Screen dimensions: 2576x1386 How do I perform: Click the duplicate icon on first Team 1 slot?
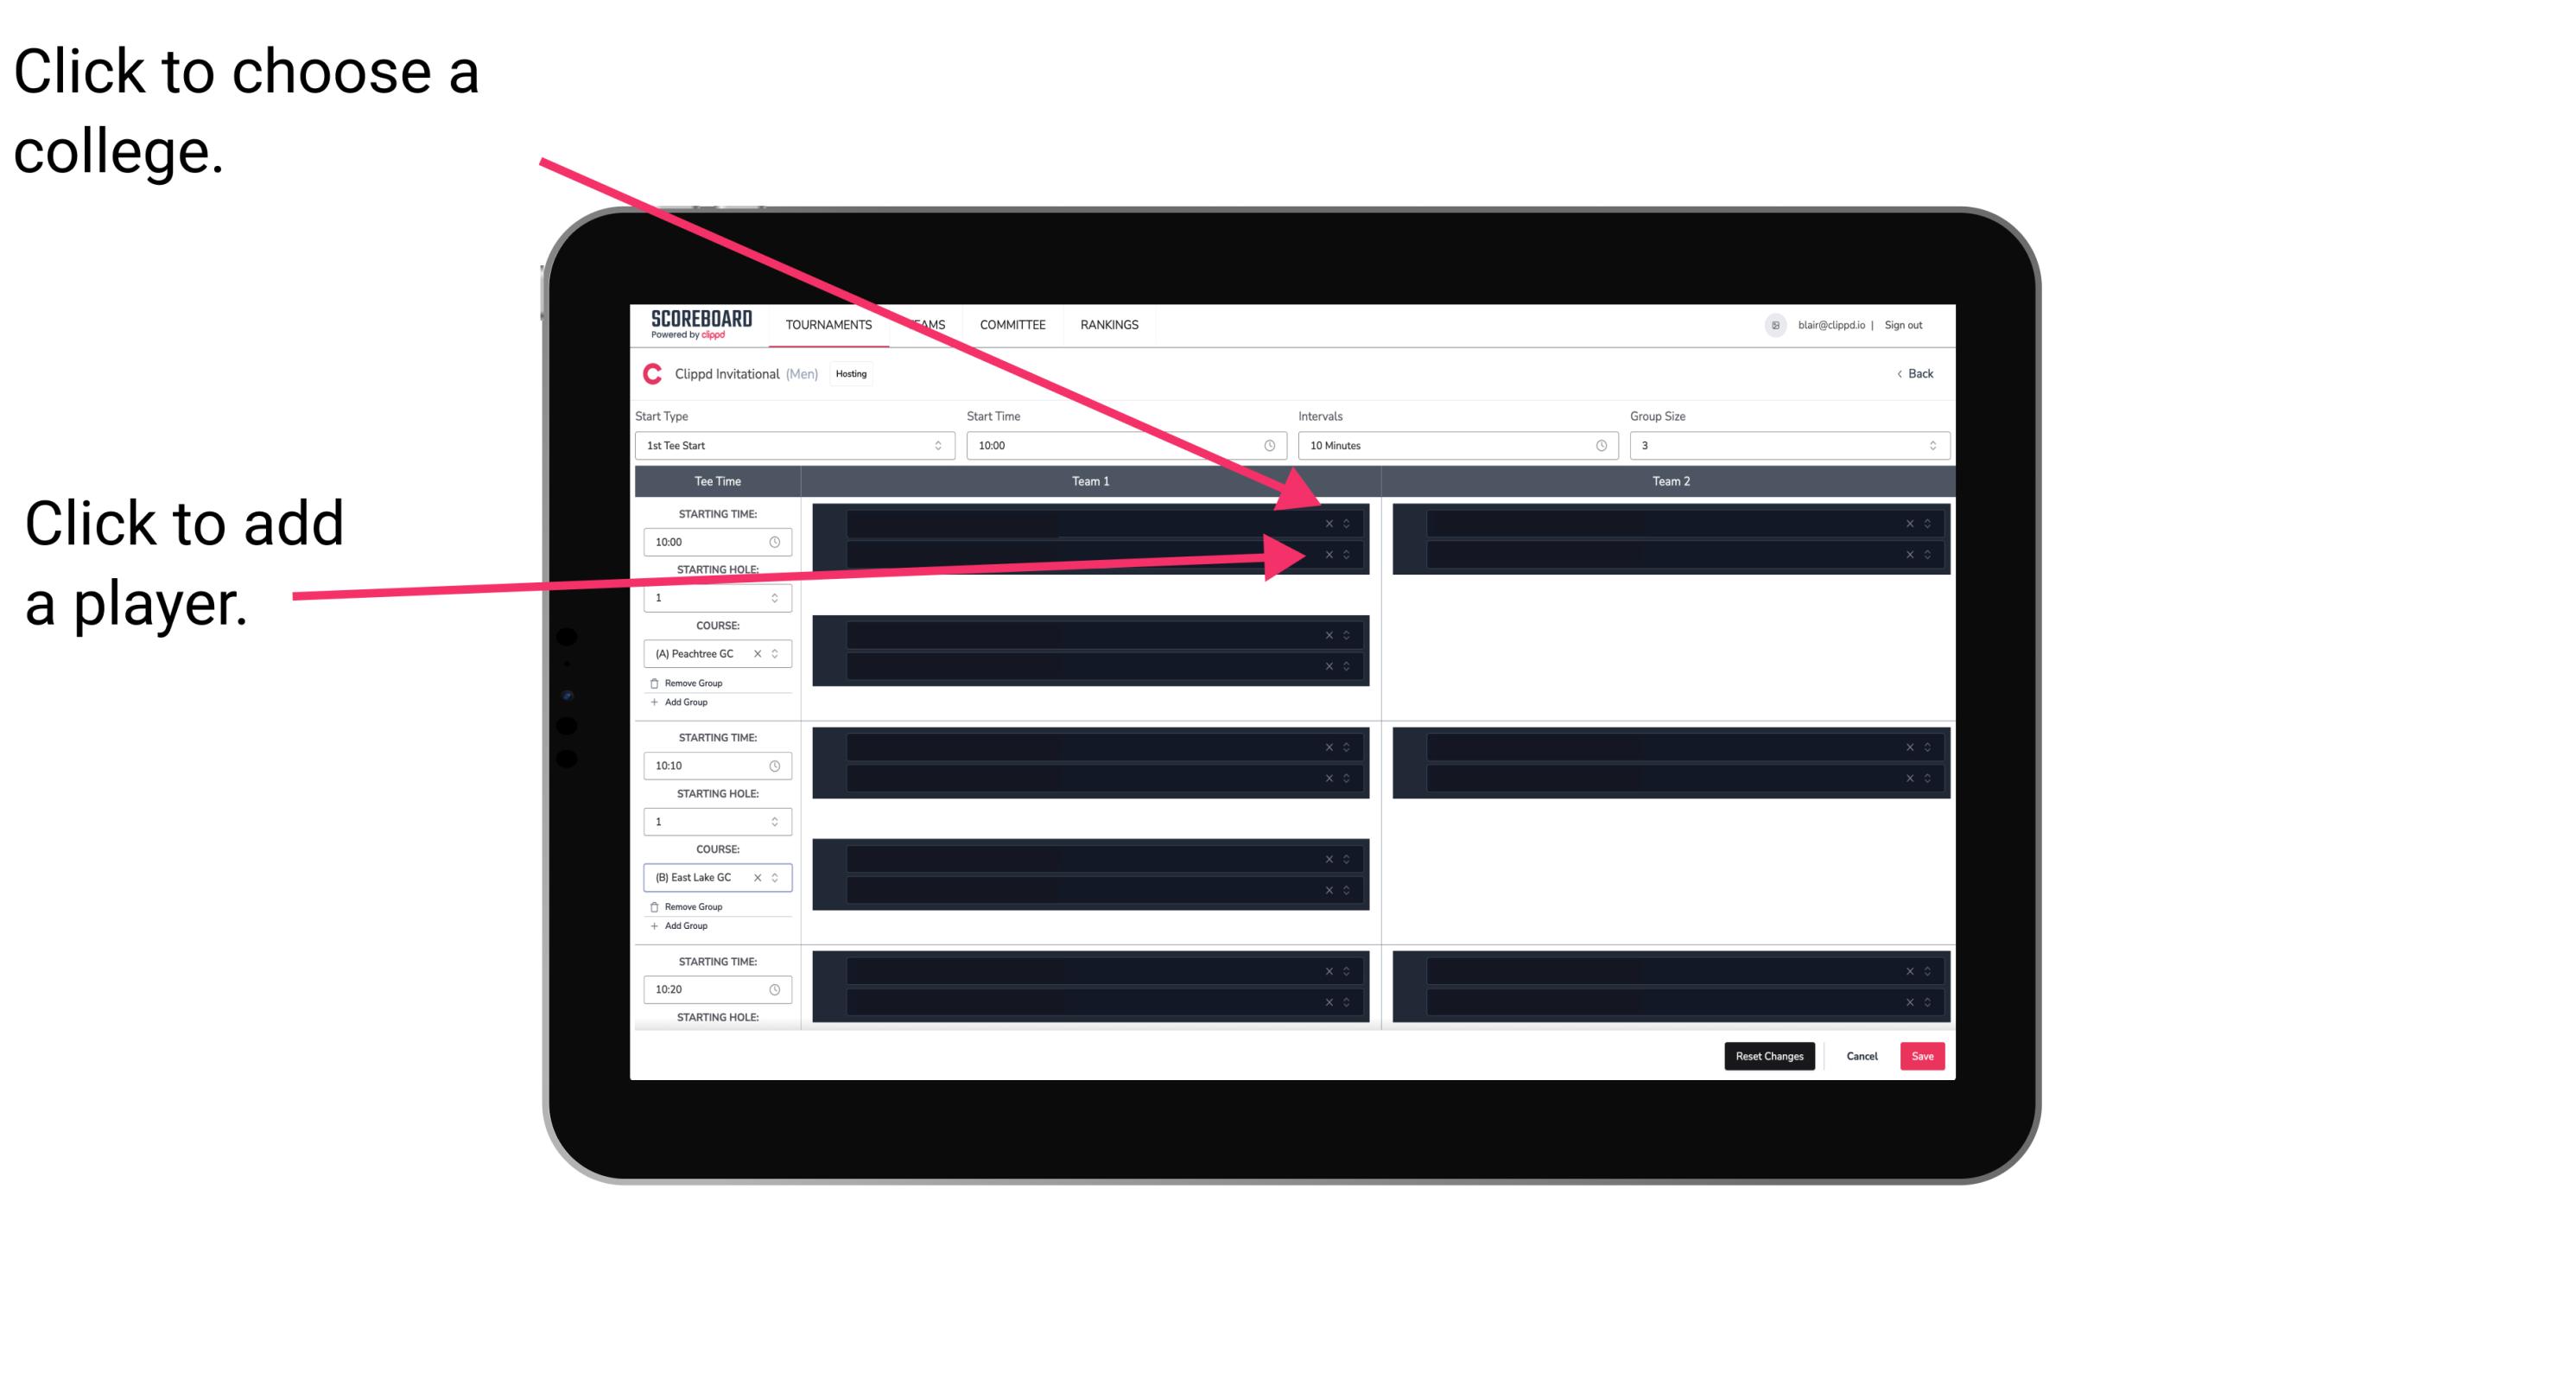pyautogui.click(x=1348, y=524)
